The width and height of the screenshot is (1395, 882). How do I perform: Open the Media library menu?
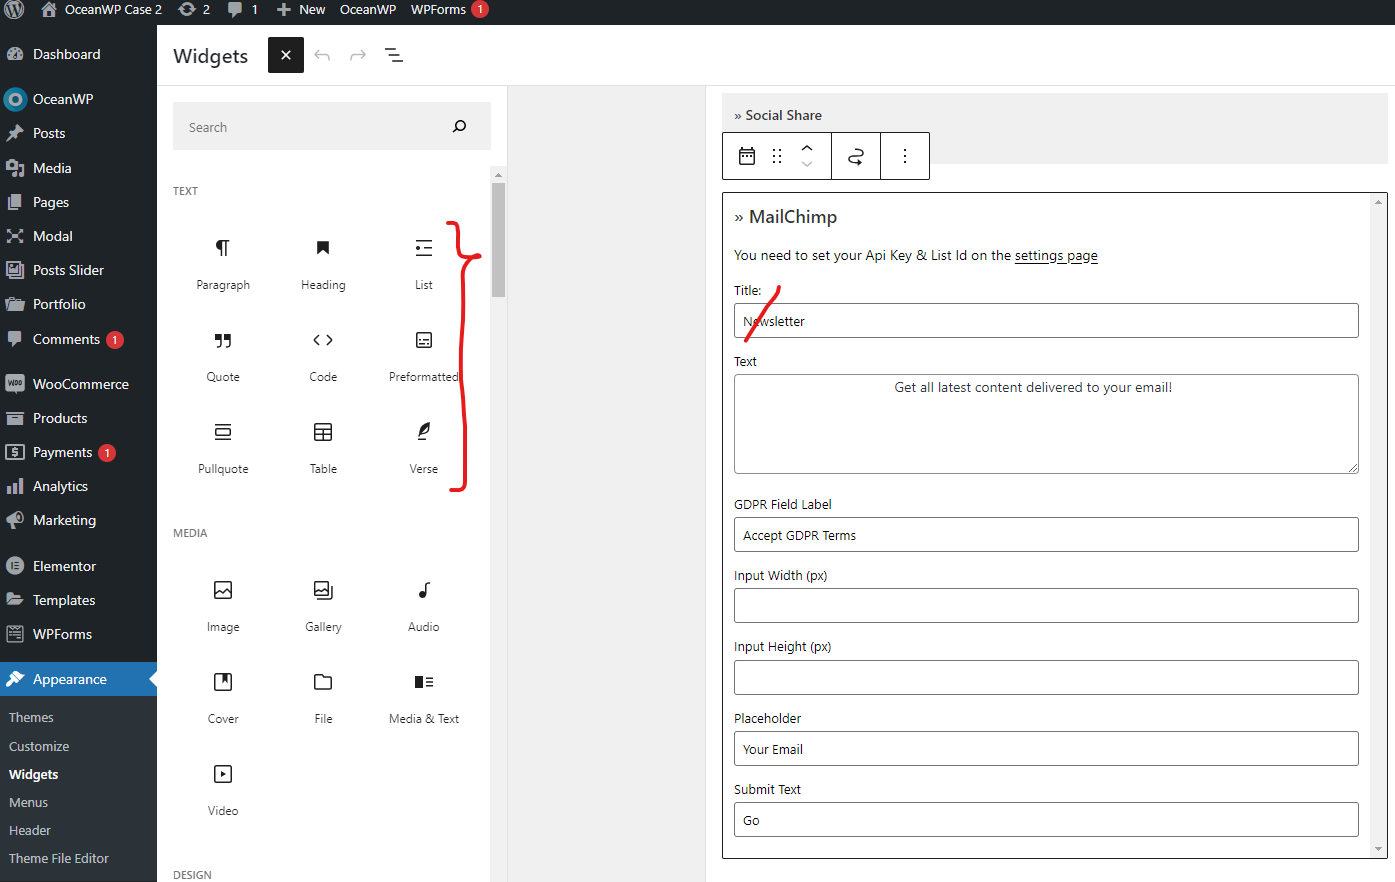[x=78, y=168]
